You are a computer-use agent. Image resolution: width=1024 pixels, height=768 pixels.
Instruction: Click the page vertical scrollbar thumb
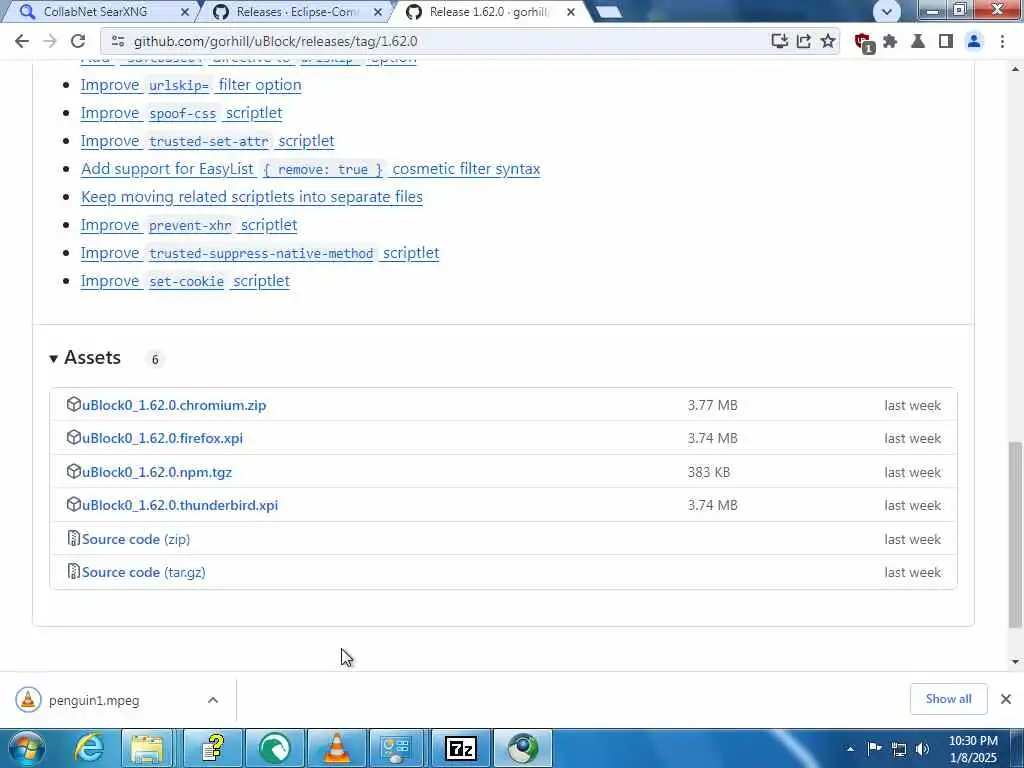[1015, 534]
